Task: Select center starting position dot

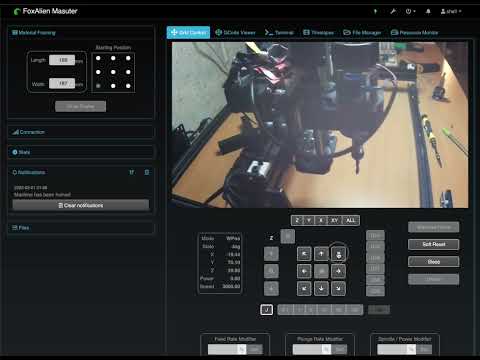Action: click(113, 72)
